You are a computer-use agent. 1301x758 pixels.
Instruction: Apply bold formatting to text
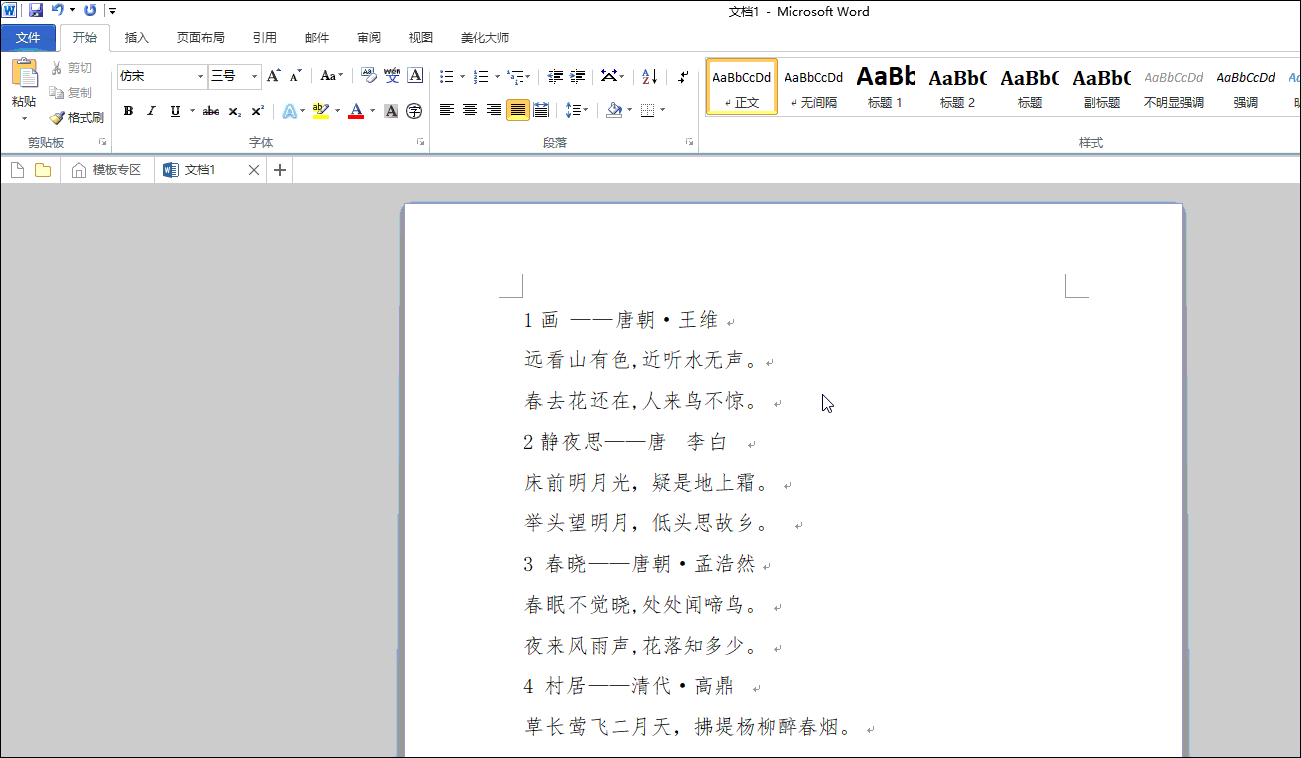128,110
